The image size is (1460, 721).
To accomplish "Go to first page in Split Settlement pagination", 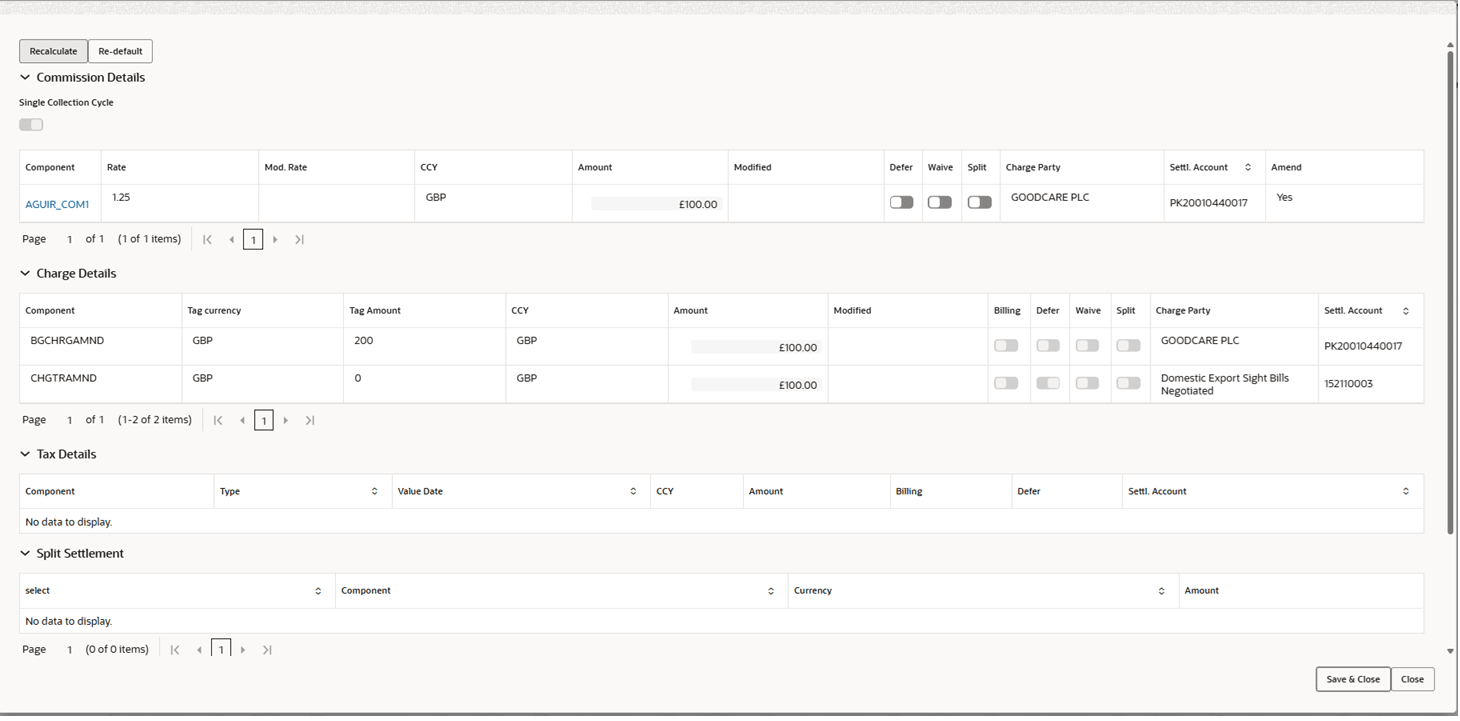I will [x=175, y=649].
